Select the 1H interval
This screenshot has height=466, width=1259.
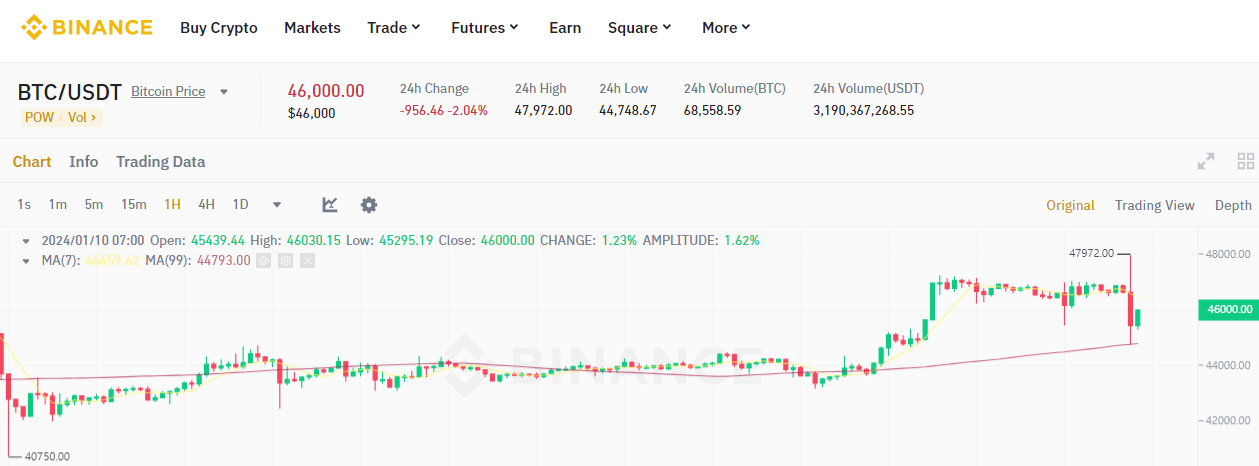[x=172, y=205]
